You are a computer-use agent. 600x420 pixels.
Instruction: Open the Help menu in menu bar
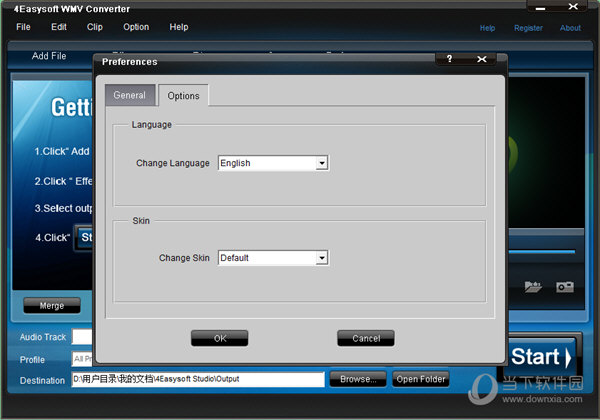179,27
